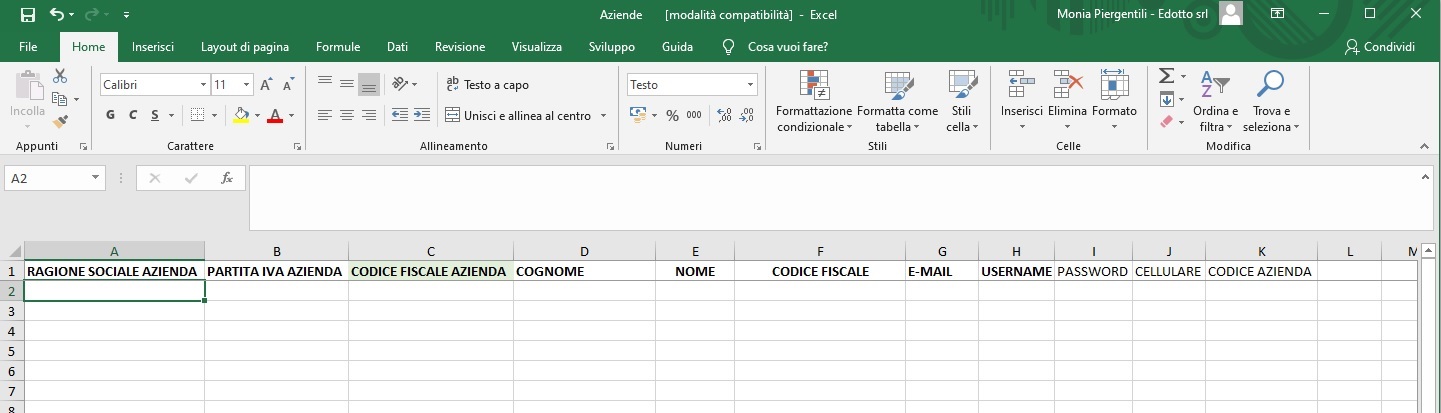Expand the number format dropdown showing Testo
The image size is (1441, 413).
(750, 85)
